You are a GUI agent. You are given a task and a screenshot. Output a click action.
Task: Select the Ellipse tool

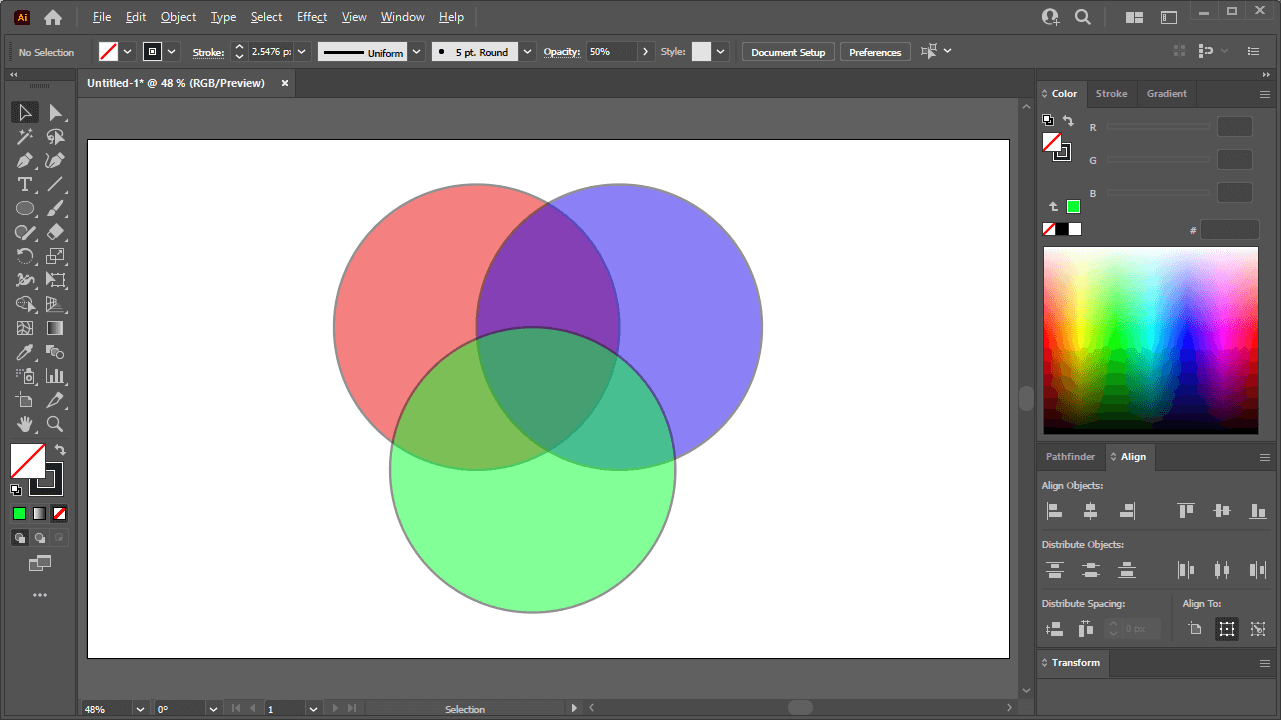[25, 208]
